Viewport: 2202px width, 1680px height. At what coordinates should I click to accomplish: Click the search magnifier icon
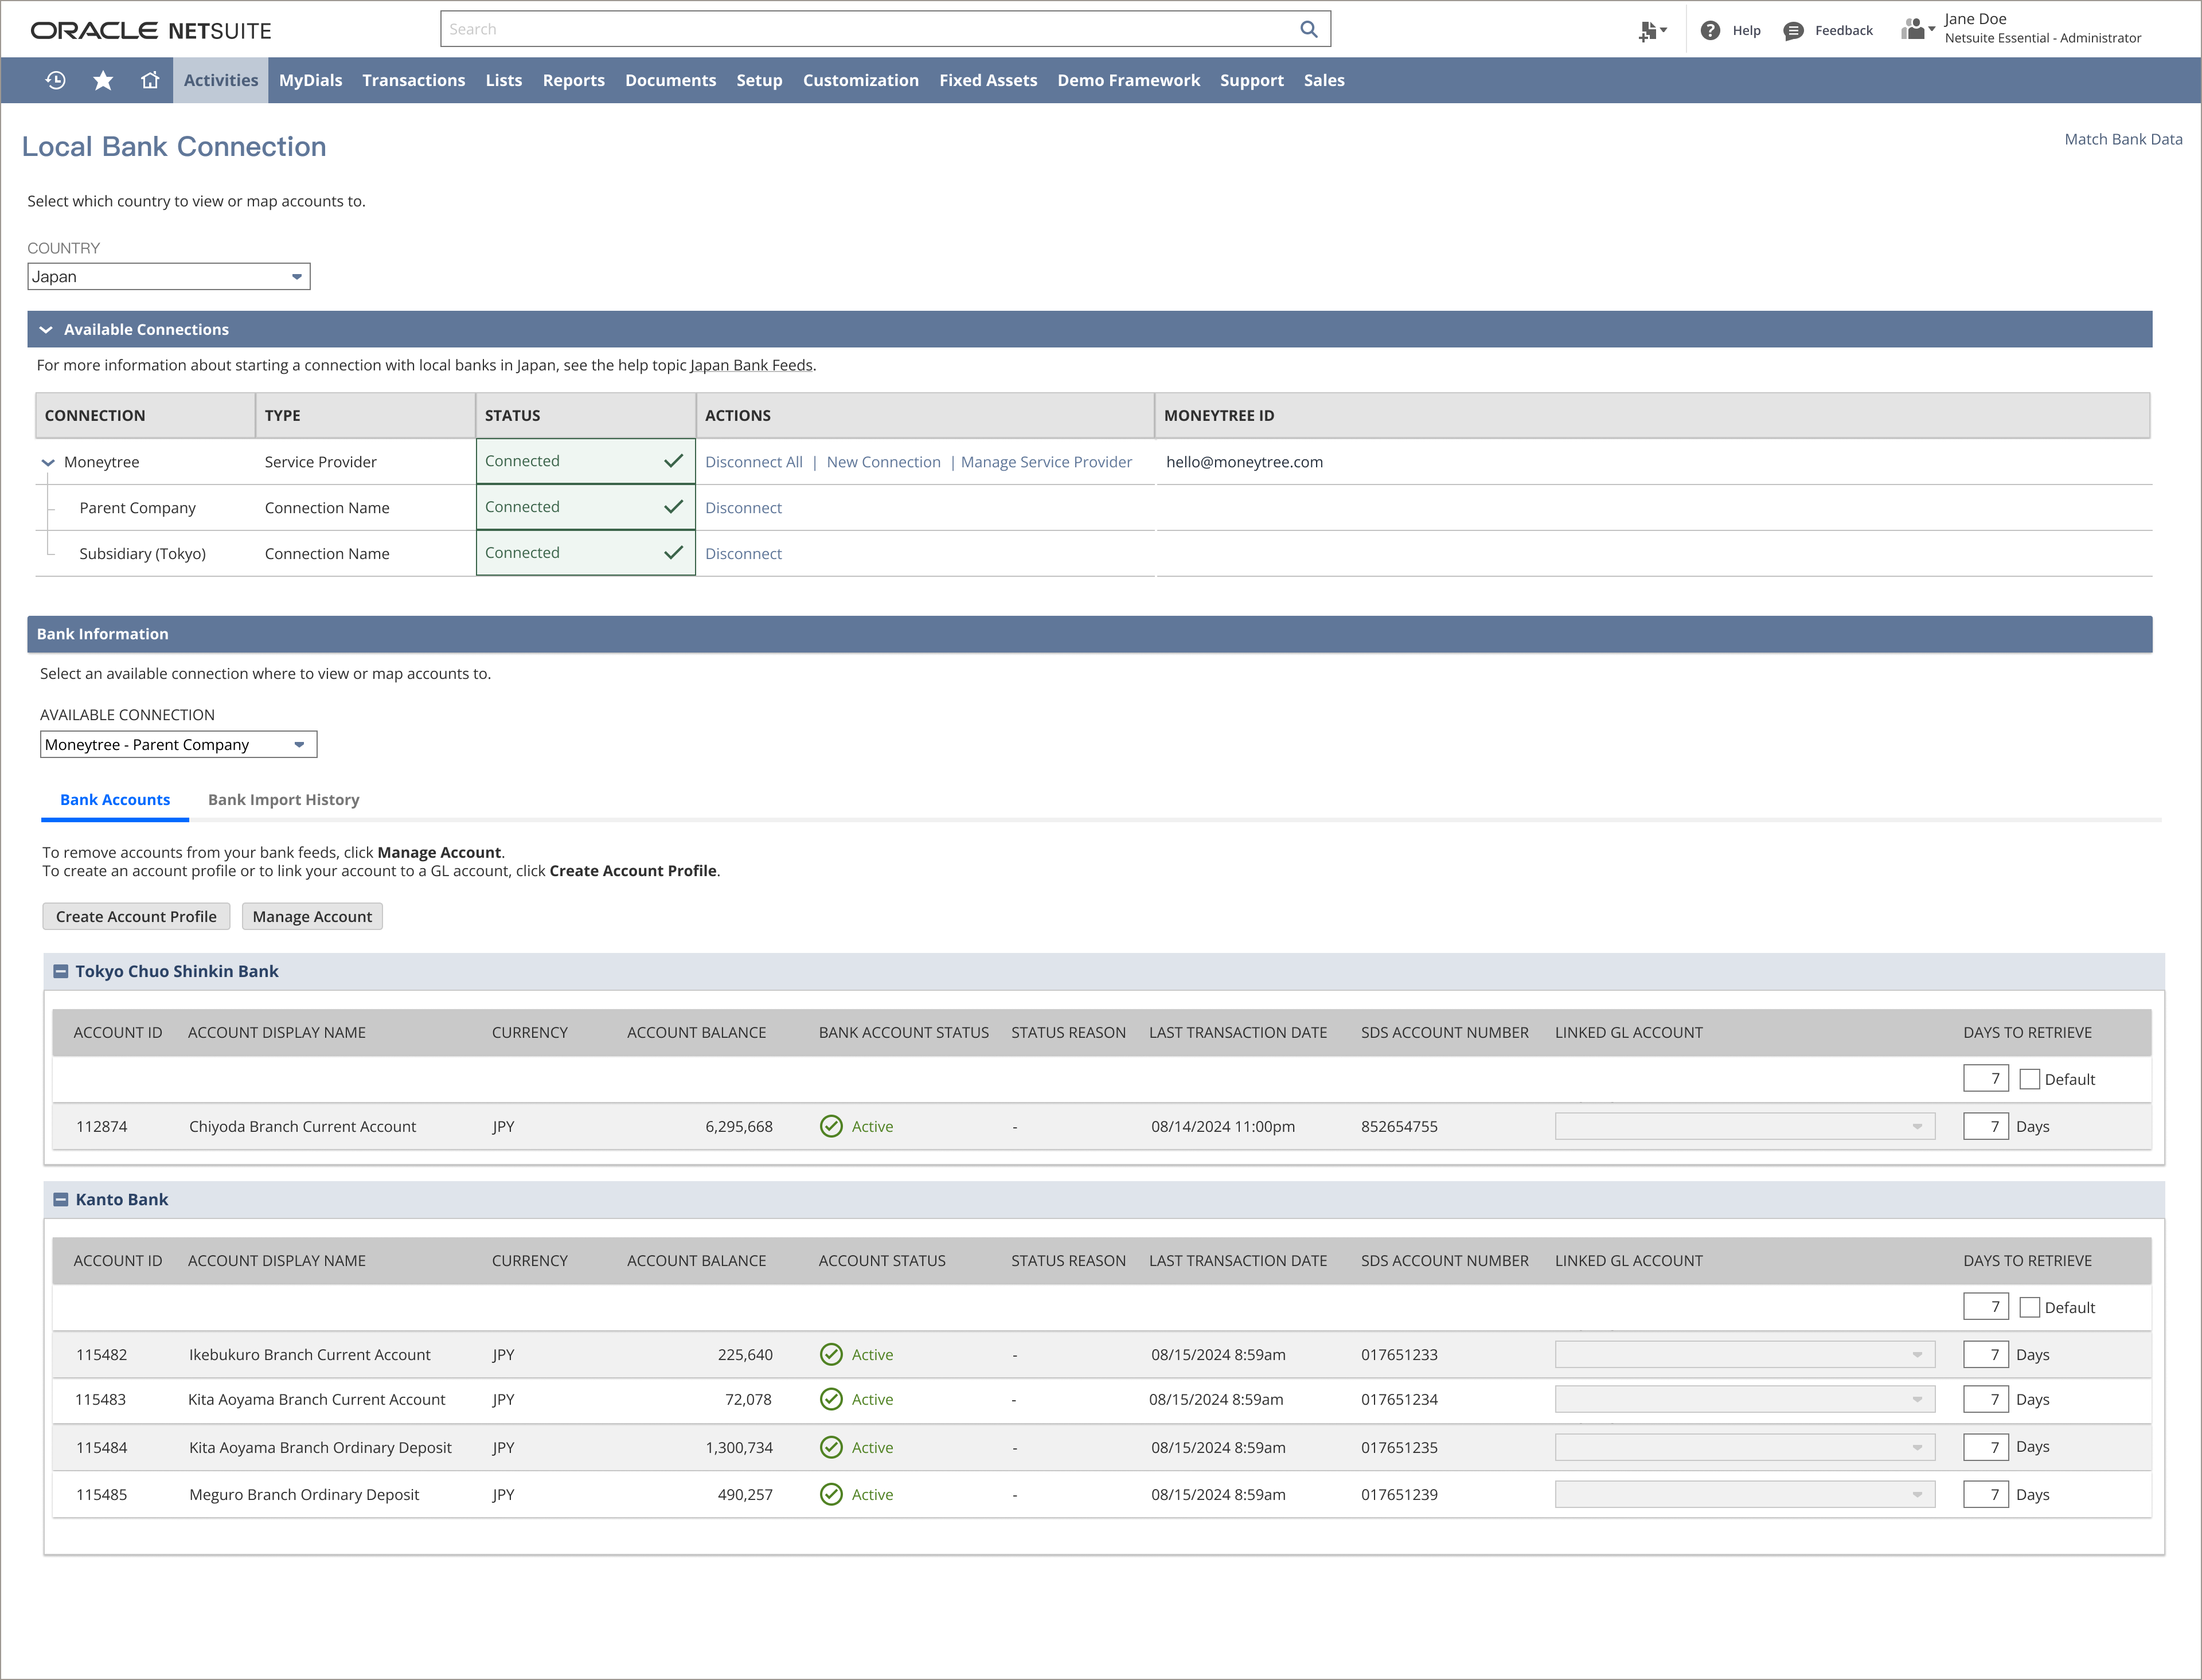pyautogui.click(x=1308, y=29)
